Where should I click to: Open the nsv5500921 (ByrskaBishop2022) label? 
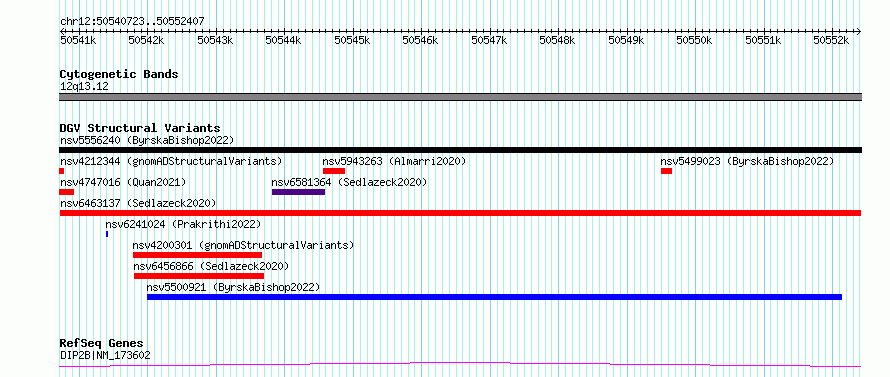pyautogui.click(x=233, y=287)
